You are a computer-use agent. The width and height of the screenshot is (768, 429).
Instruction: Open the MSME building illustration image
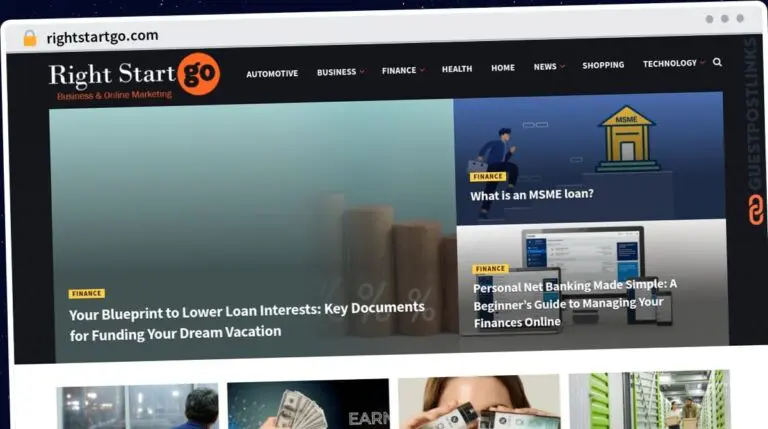coord(627,138)
